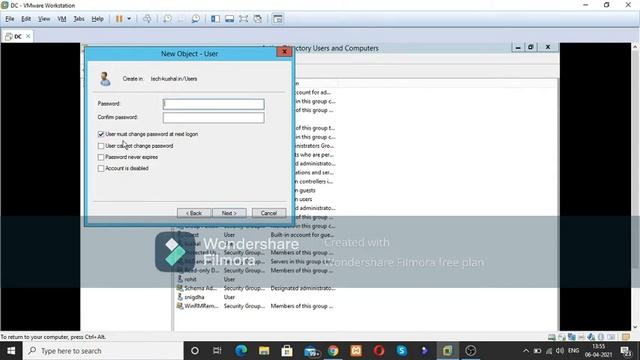Open the View menu

tap(44, 19)
